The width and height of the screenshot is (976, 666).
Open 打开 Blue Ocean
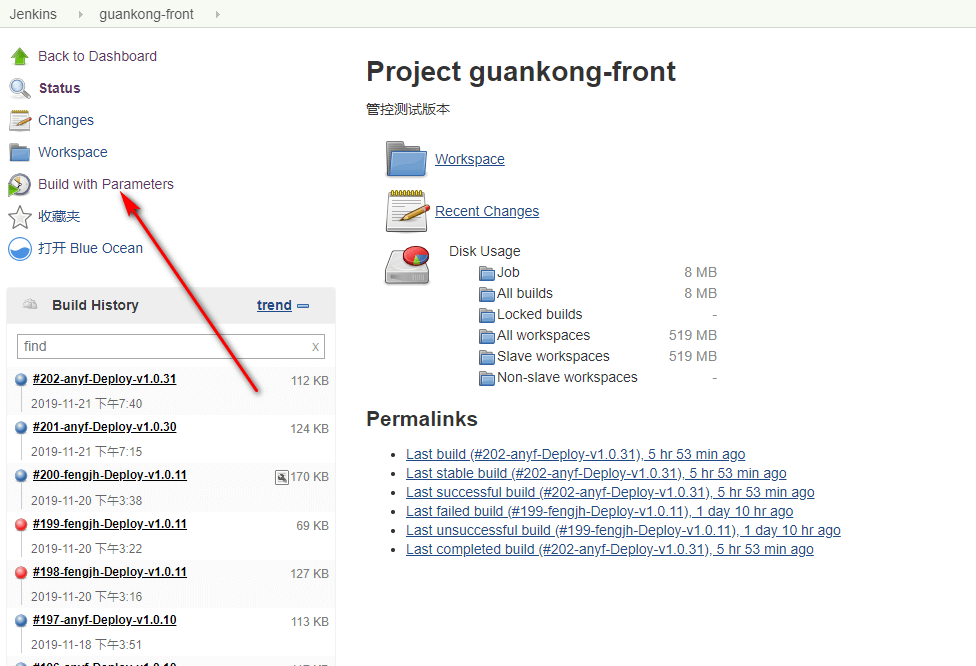tap(90, 248)
